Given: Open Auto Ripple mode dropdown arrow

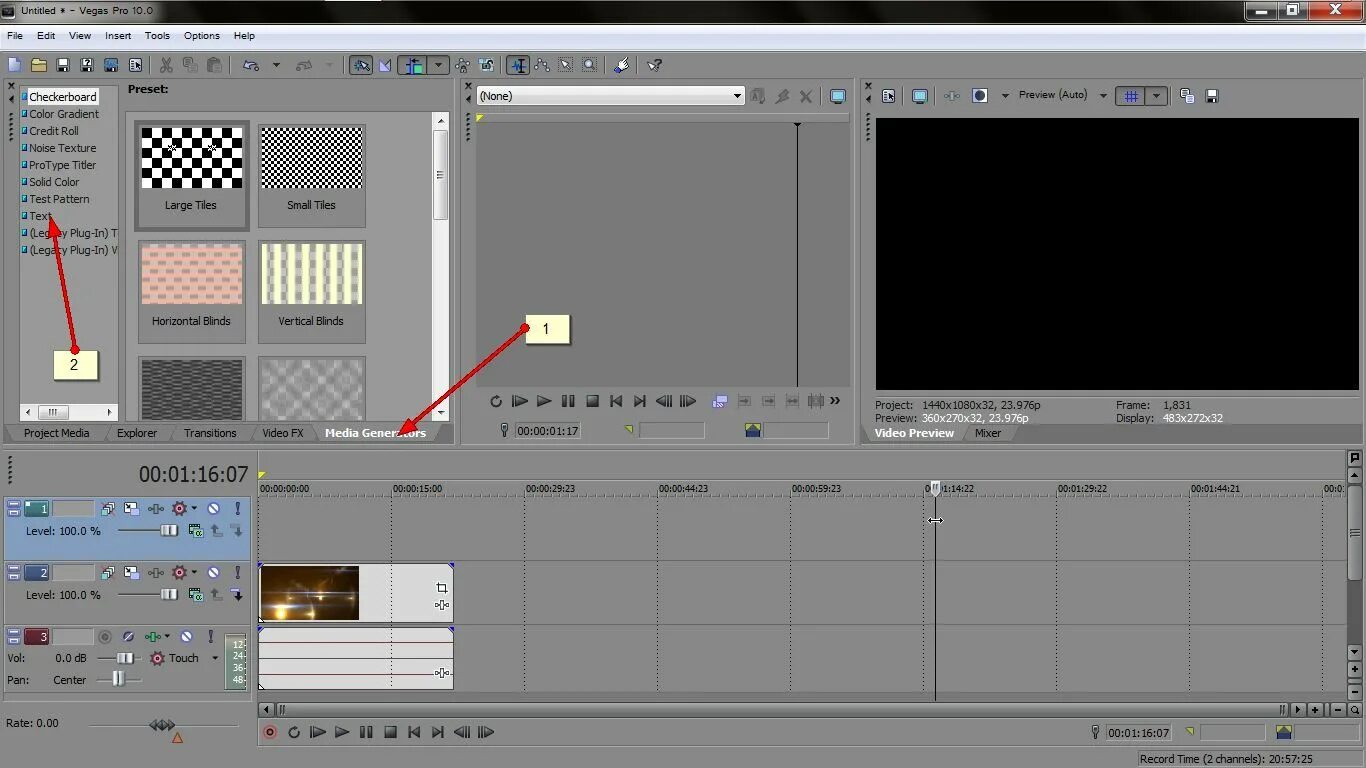Looking at the screenshot, I should (x=438, y=65).
